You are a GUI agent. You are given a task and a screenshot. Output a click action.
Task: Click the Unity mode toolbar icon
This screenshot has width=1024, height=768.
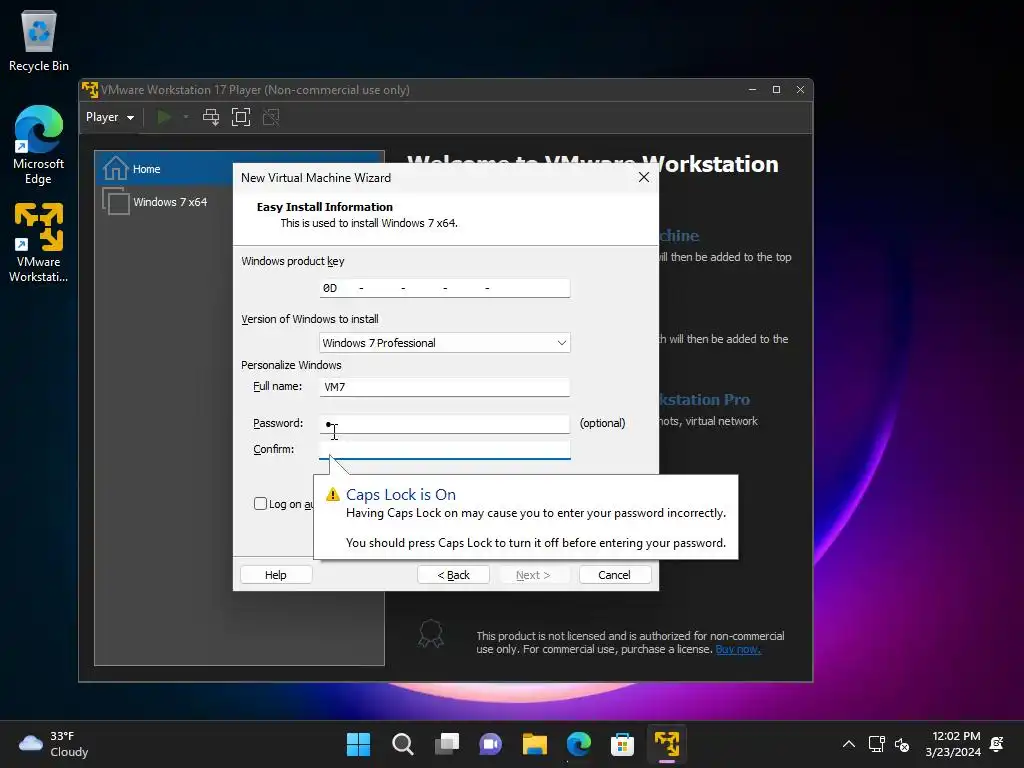271,117
